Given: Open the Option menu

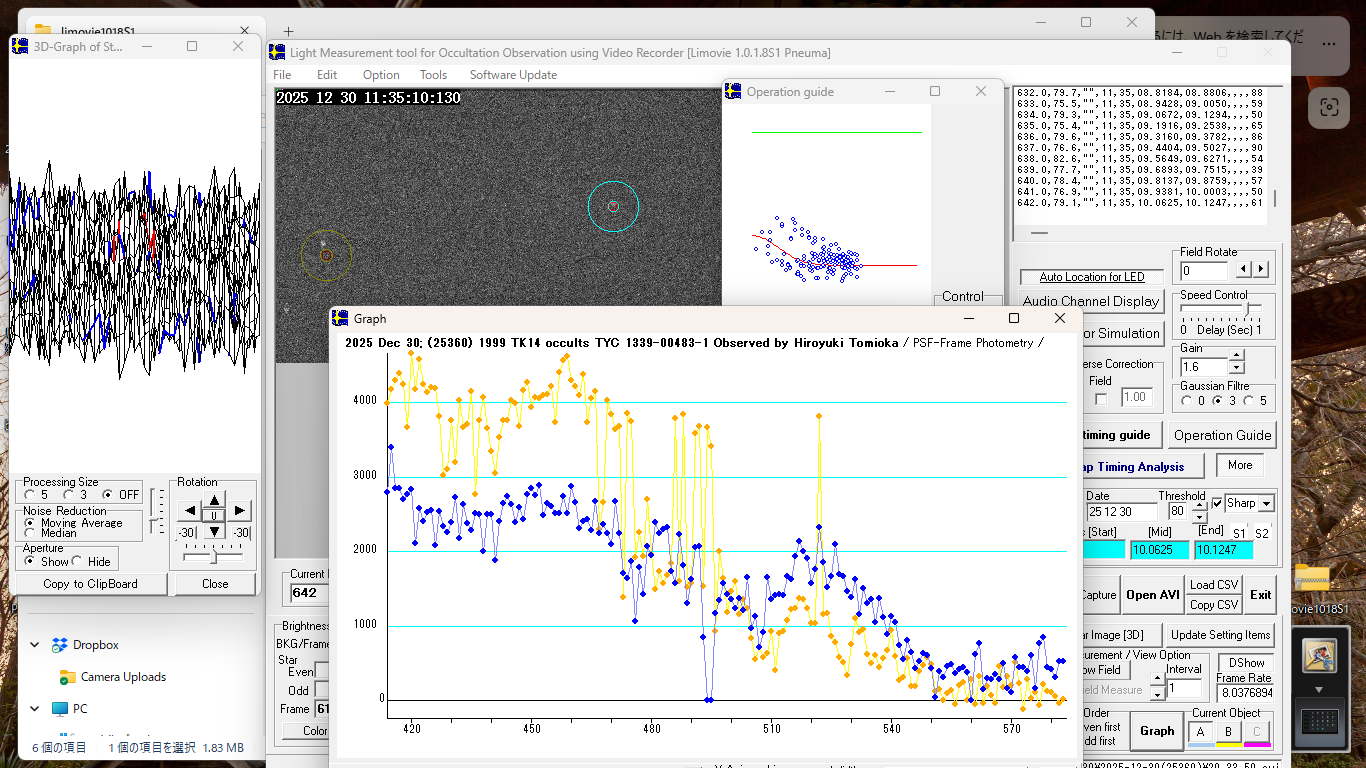Looking at the screenshot, I should [381, 75].
